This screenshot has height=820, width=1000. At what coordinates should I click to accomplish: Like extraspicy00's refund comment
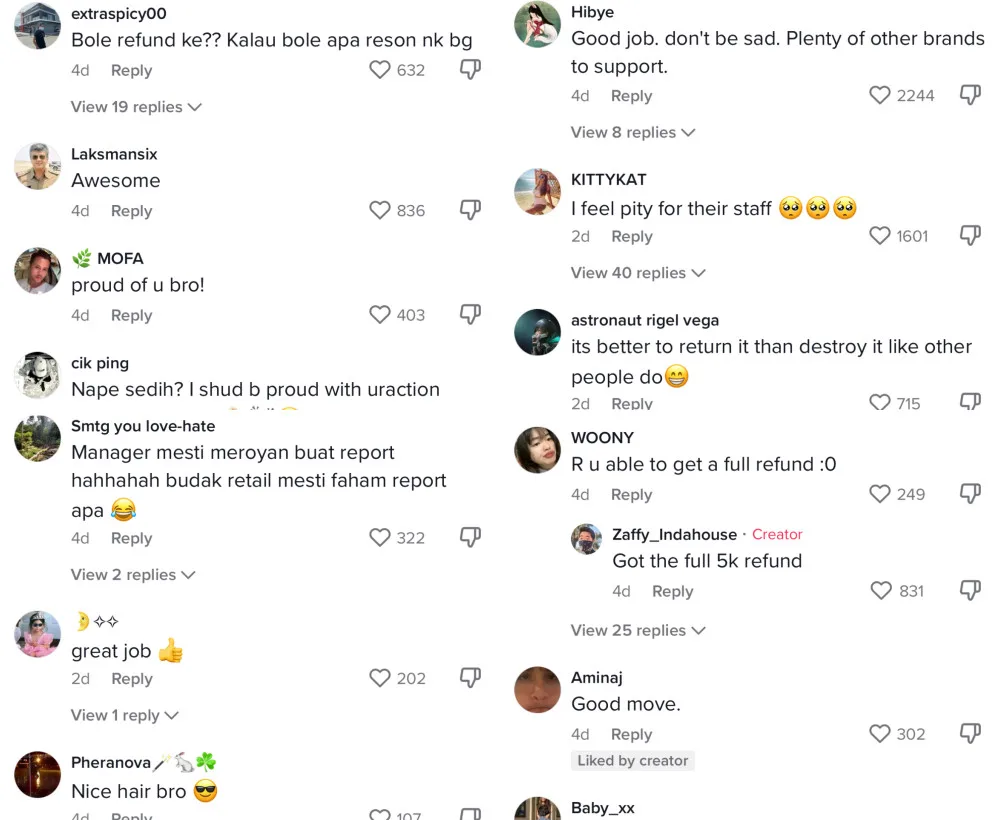(380, 70)
